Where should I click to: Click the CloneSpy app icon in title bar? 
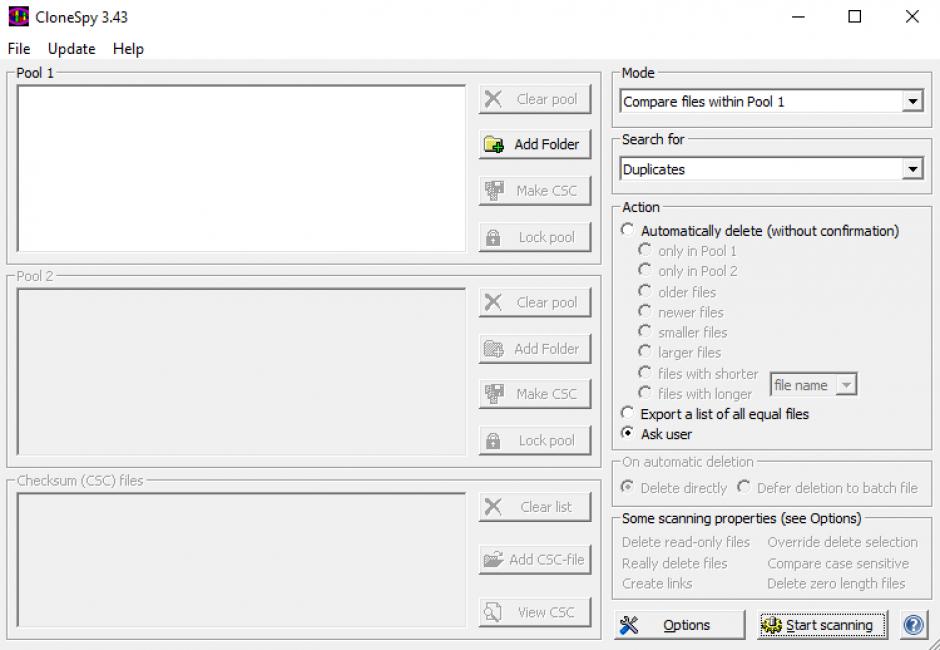[19, 16]
